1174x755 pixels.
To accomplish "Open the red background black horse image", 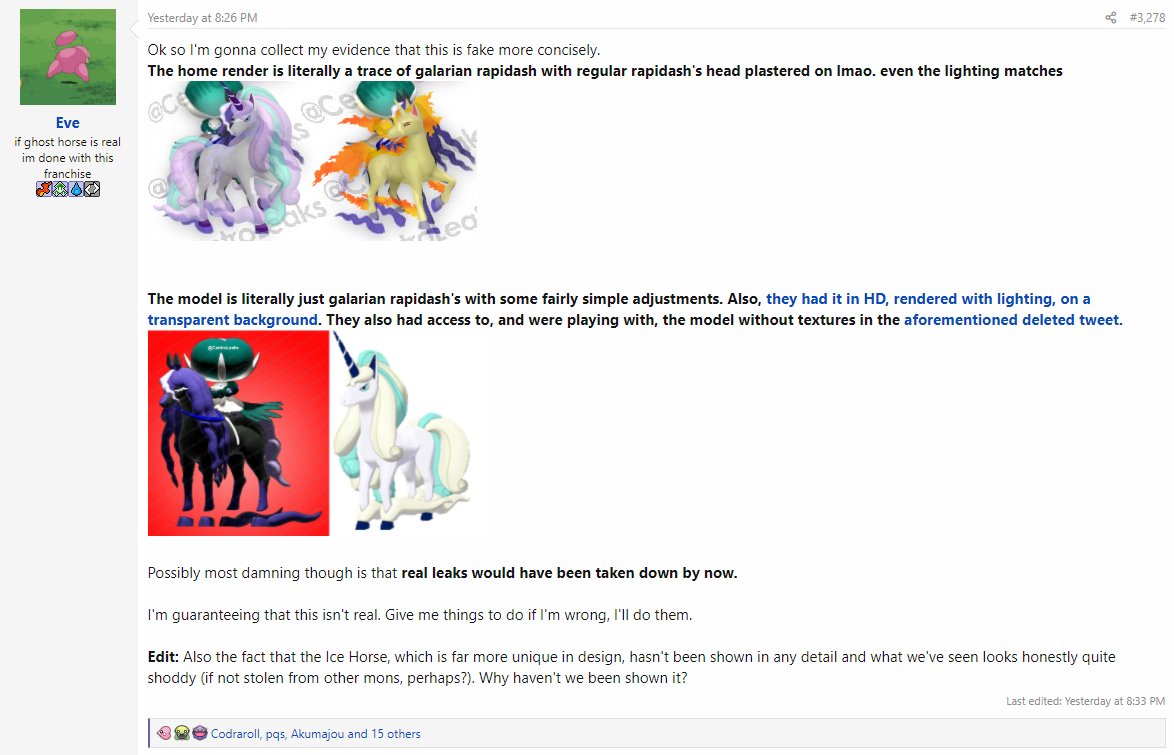I will click(238, 433).
